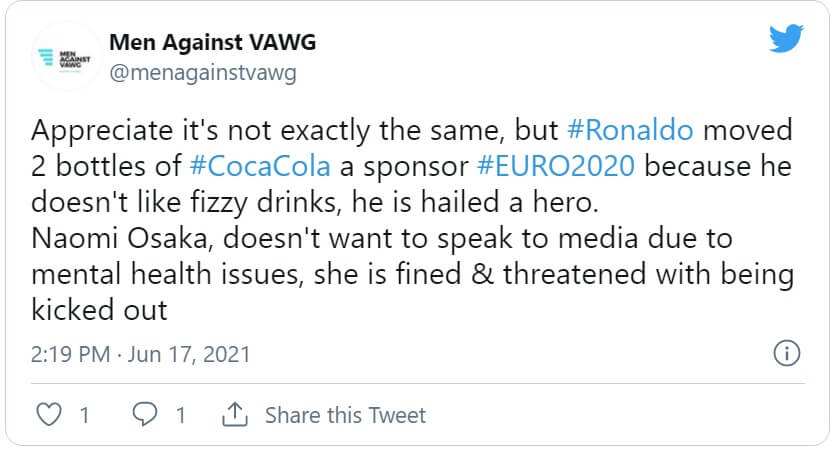Viewport: 830px width, 449px height.
Task: Open the tweet info circle icon
Action: pos(787,354)
